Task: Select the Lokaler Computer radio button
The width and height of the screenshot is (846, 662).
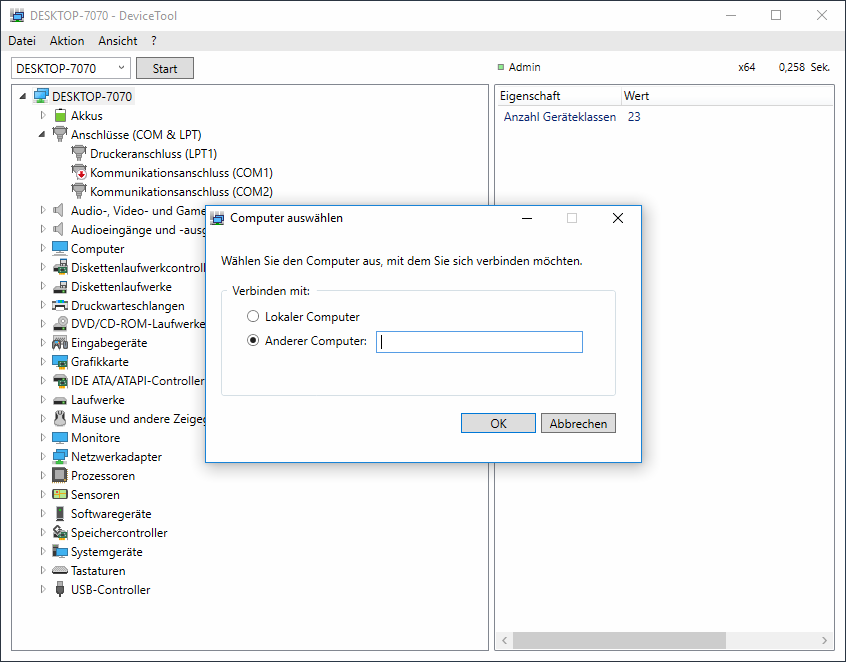Action: [252, 317]
